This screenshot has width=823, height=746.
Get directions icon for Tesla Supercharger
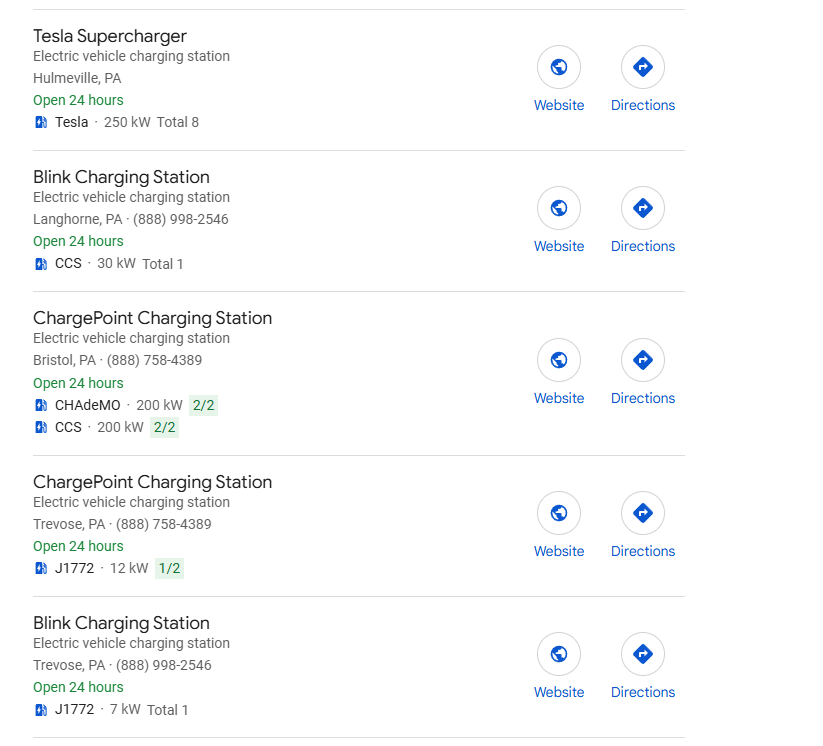tap(642, 67)
